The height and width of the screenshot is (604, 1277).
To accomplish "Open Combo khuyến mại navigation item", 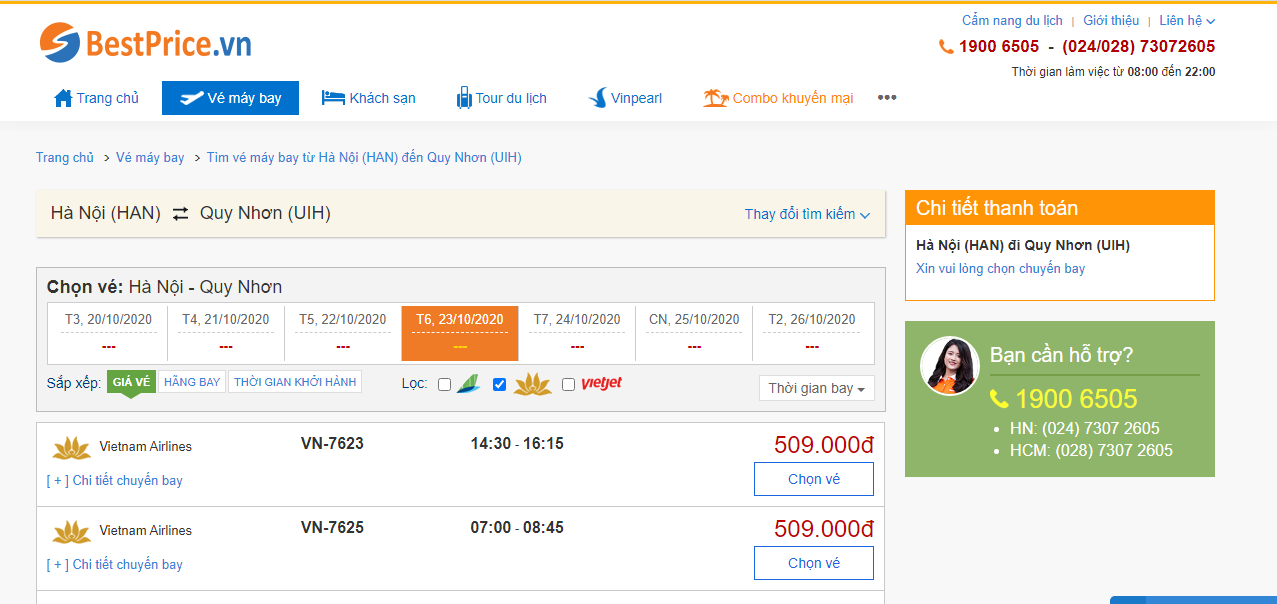I will point(778,98).
